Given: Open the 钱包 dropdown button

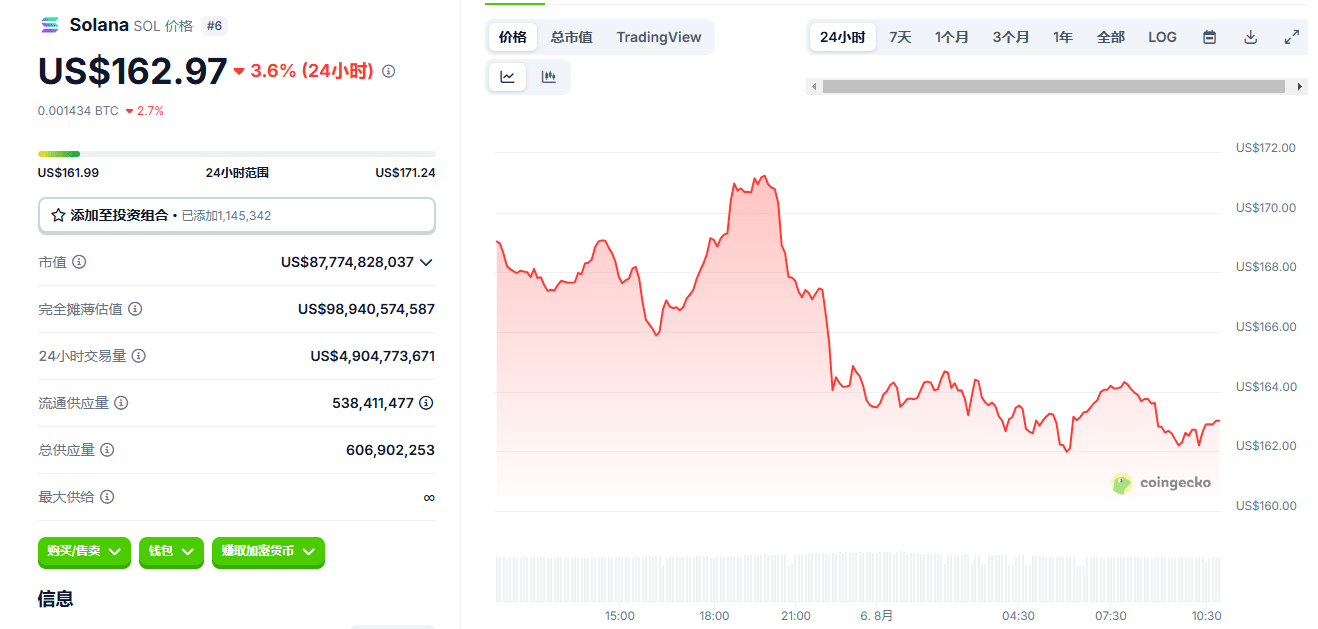Looking at the screenshot, I should 171,552.
